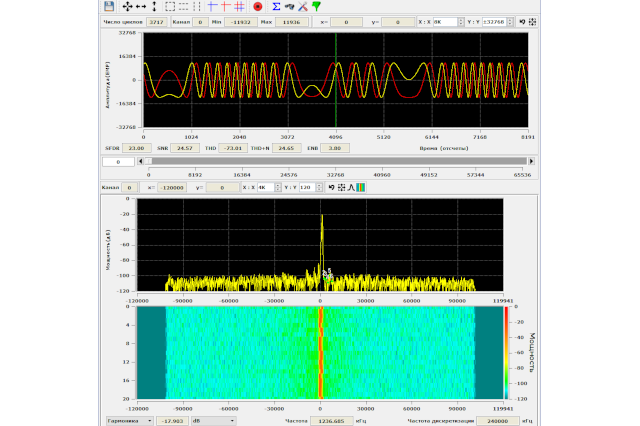Click the green filter funnel icon

click(x=316, y=6)
